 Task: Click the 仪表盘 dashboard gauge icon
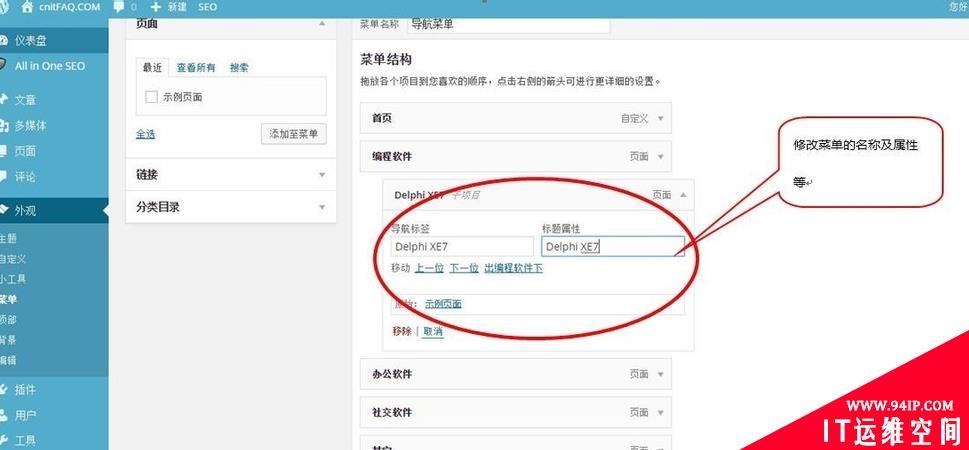pyautogui.click(x=3, y=41)
